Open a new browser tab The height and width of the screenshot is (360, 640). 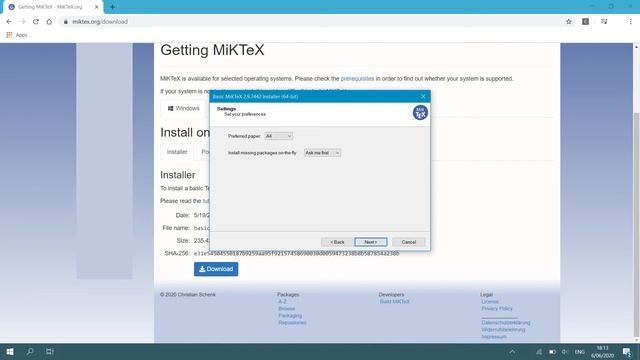point(112,7)
